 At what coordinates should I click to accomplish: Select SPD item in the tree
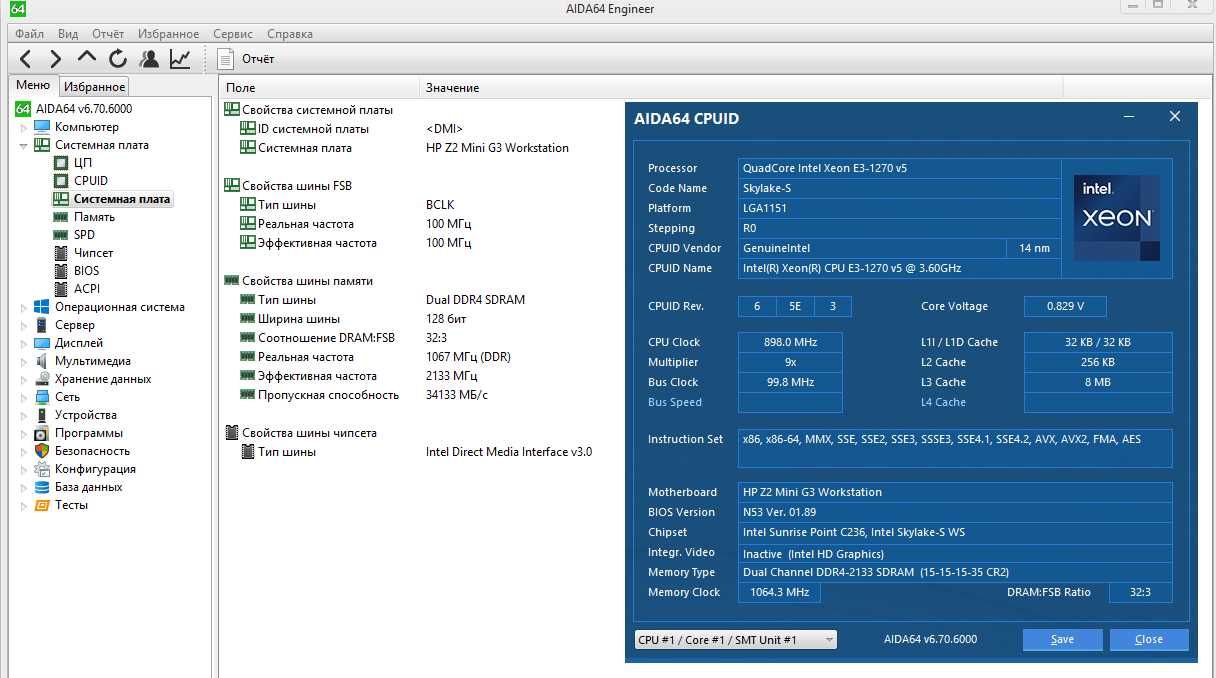click(84, 235)
